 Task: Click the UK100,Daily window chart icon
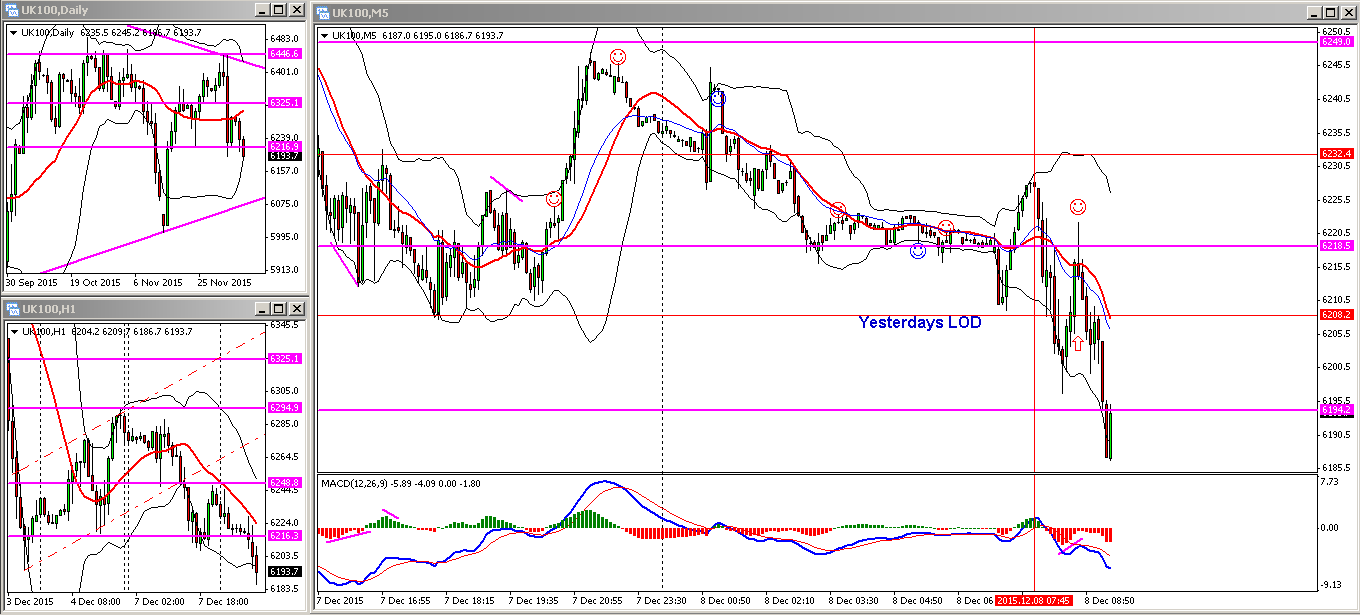coord(12,10)
